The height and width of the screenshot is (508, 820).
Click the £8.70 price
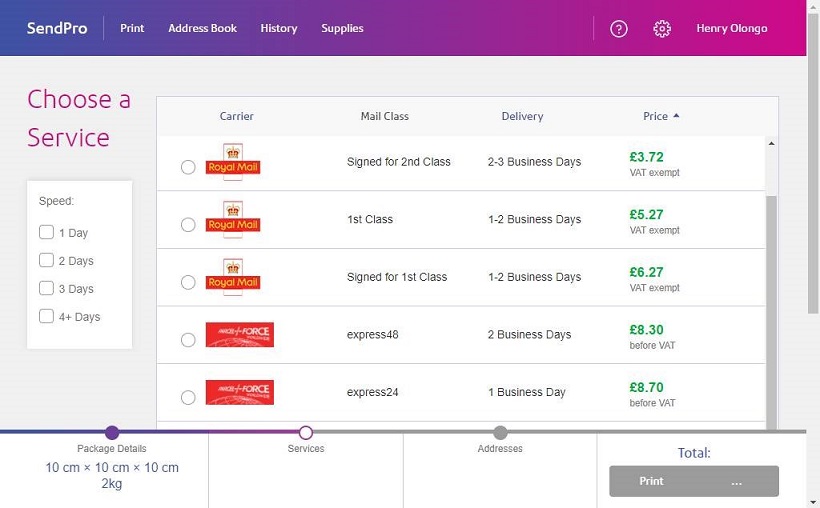coord(646,387)
